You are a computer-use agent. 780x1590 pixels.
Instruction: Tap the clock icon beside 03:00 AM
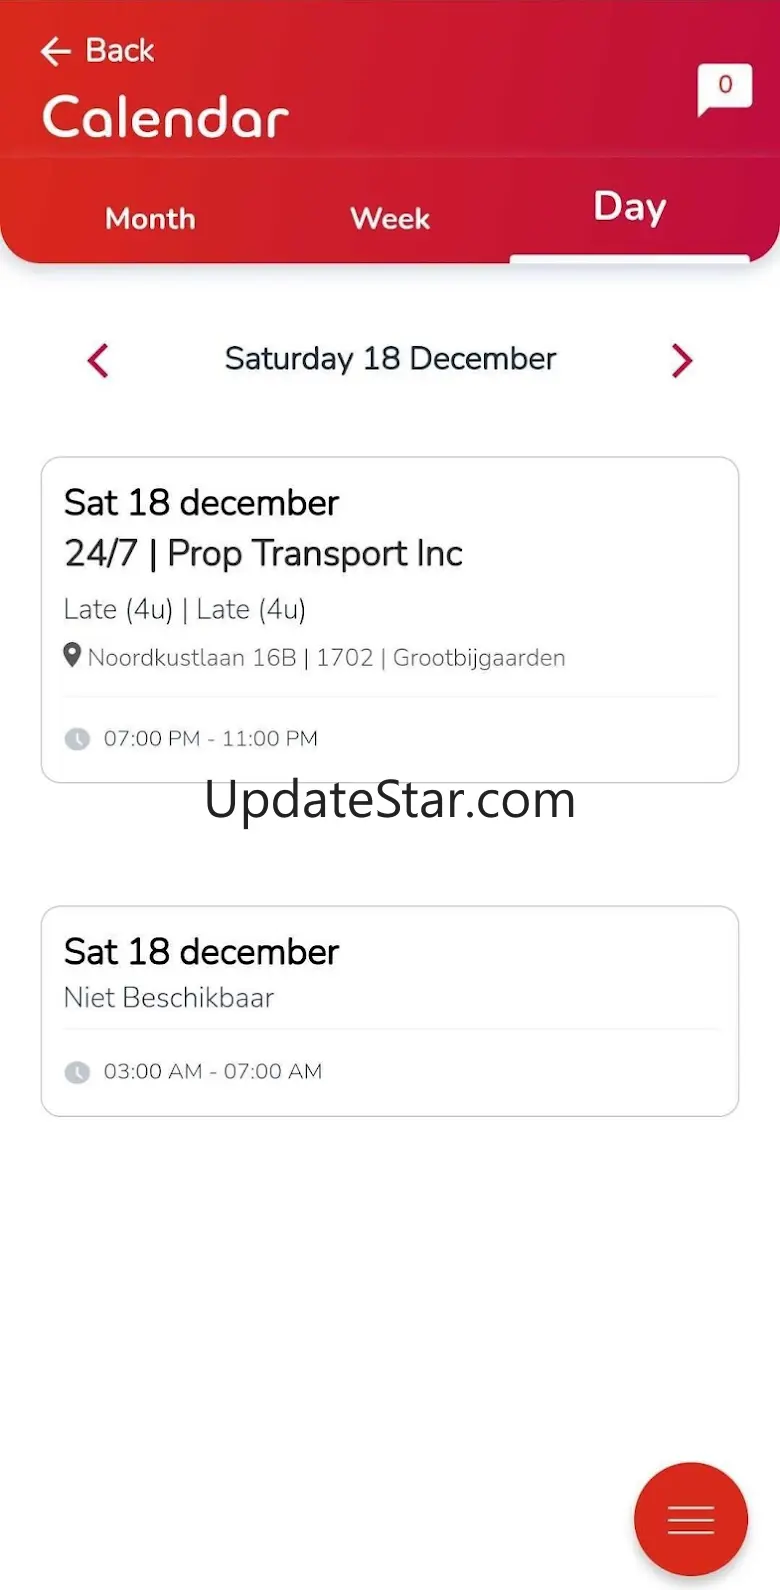coord(77,1072)
